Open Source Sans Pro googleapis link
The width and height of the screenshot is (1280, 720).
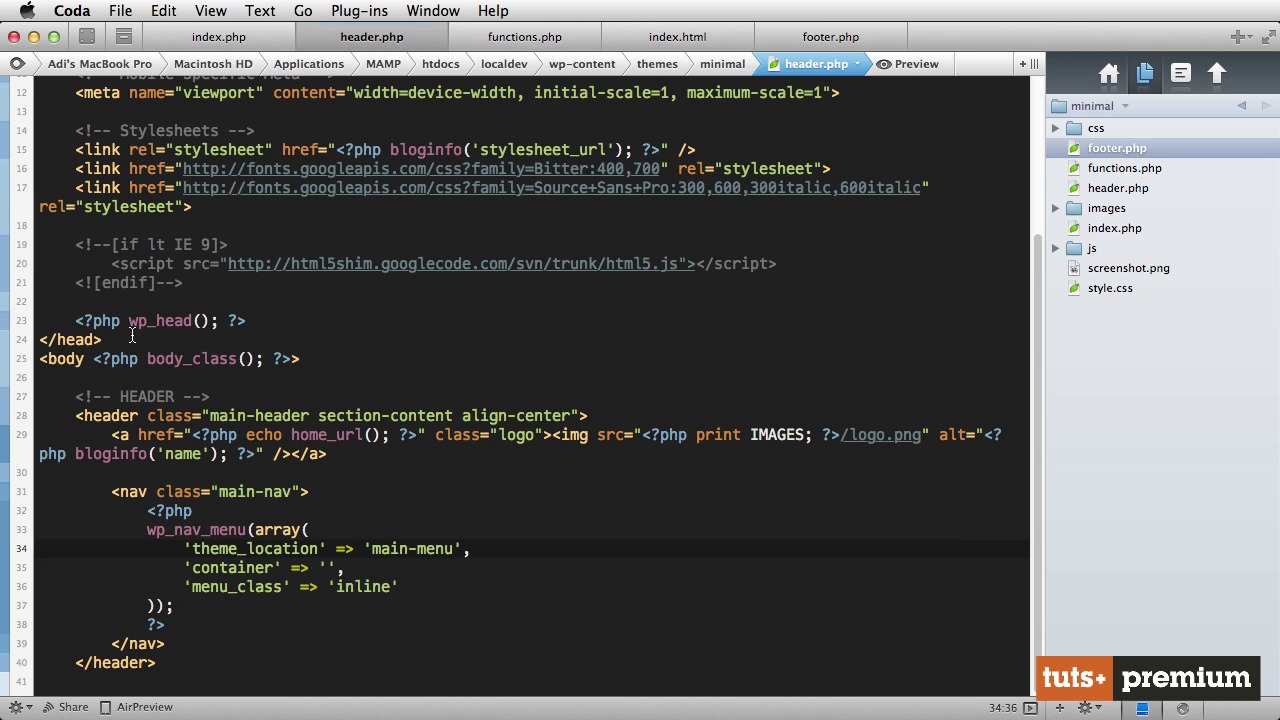551,188
